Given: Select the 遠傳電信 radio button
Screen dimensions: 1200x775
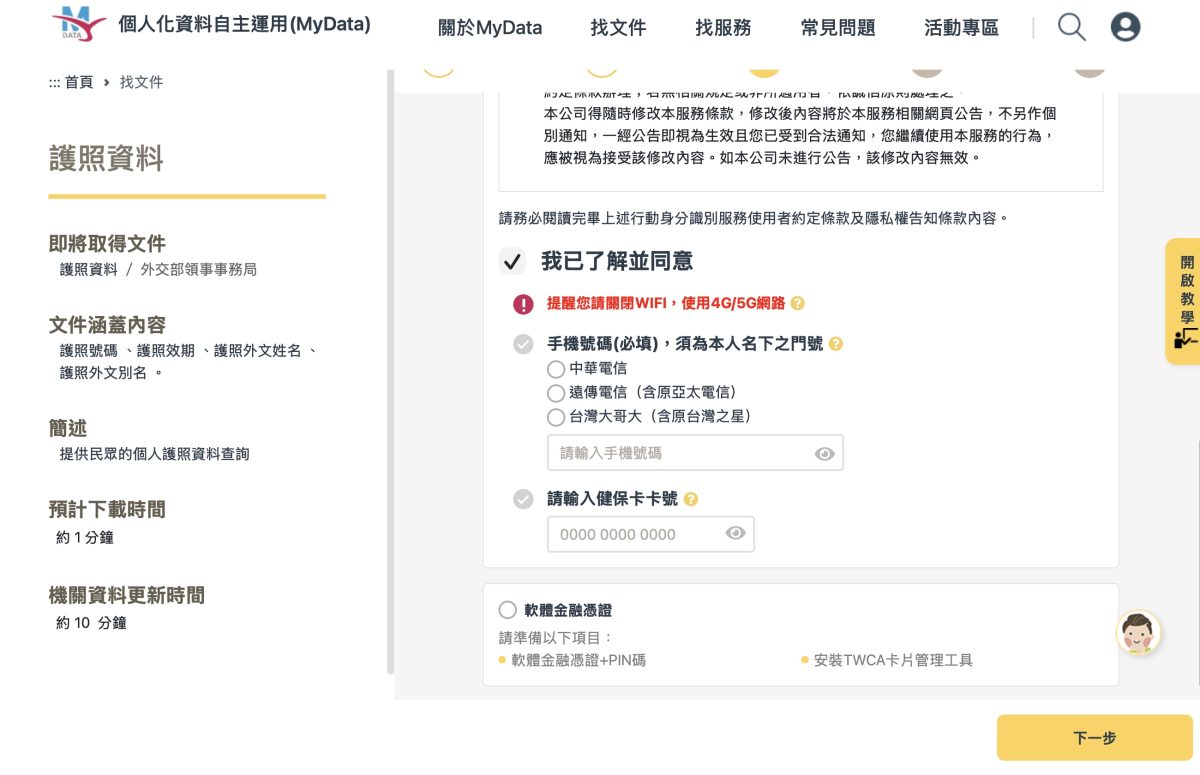Looking at the screenshot, I should point(556,393).
